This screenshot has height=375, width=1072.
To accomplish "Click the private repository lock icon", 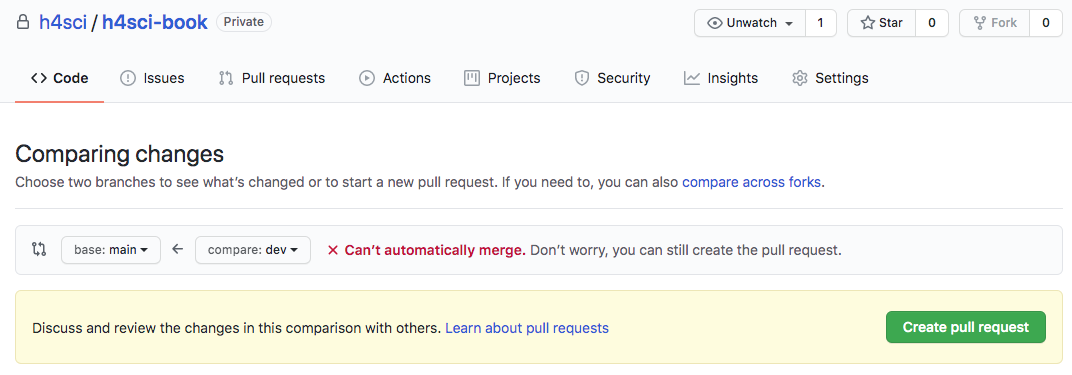I will click(23, 23).
